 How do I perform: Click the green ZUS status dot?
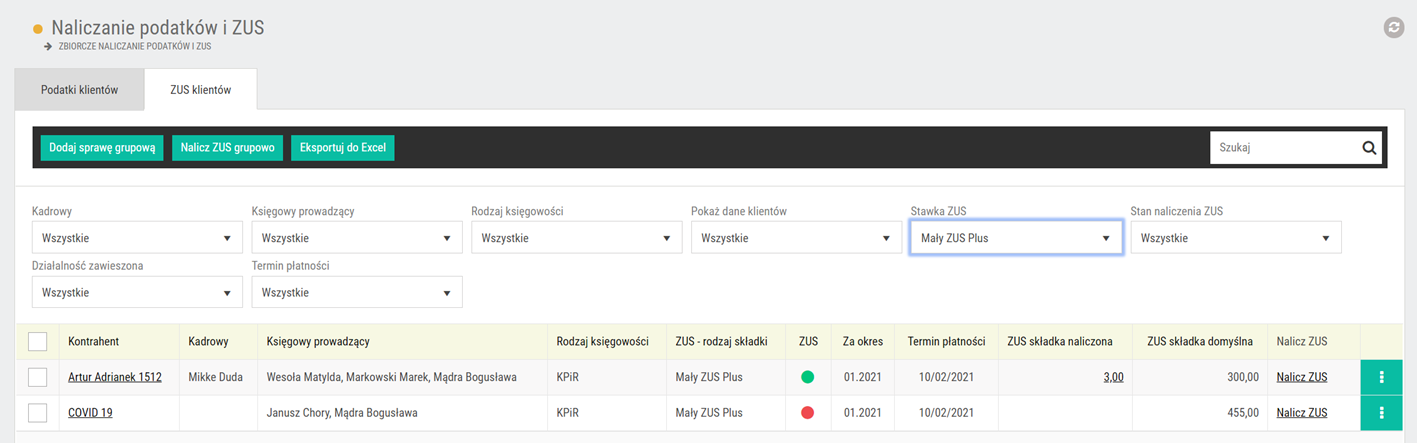point(808,377)
